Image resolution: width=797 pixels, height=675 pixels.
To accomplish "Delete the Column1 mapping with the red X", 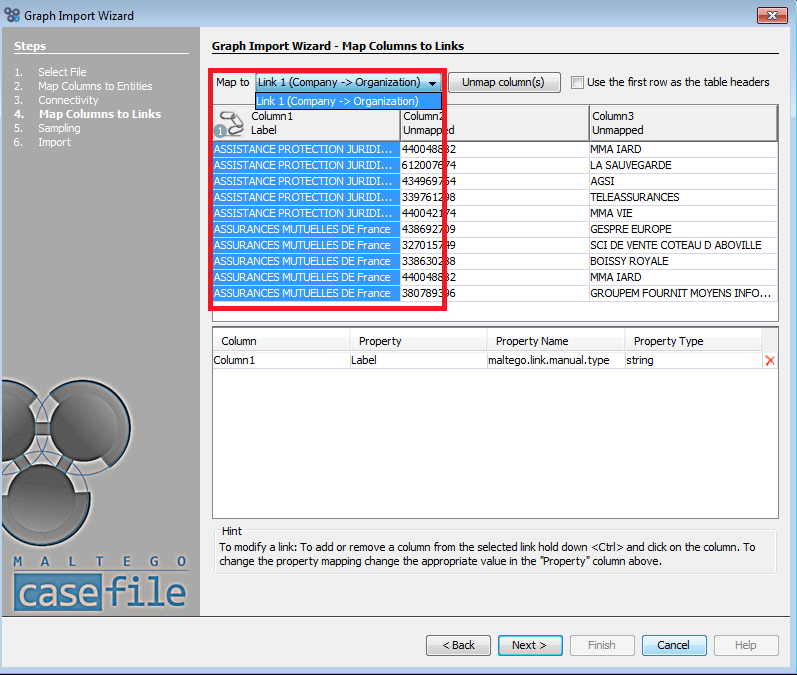I will tap(770, 360).
